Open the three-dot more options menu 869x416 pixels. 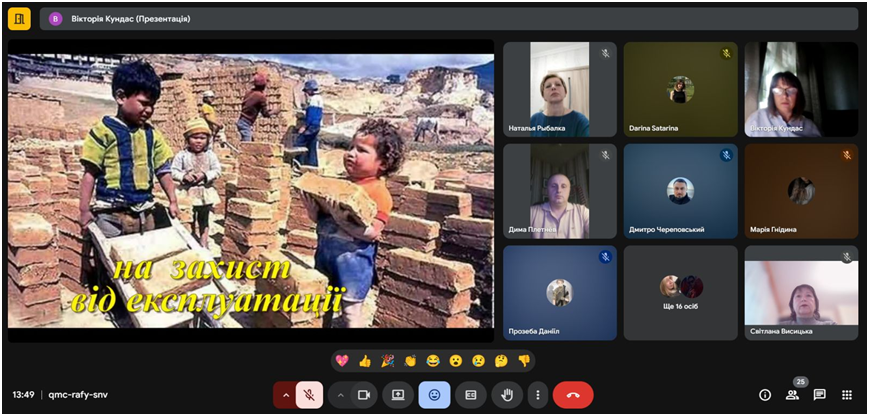539,395
